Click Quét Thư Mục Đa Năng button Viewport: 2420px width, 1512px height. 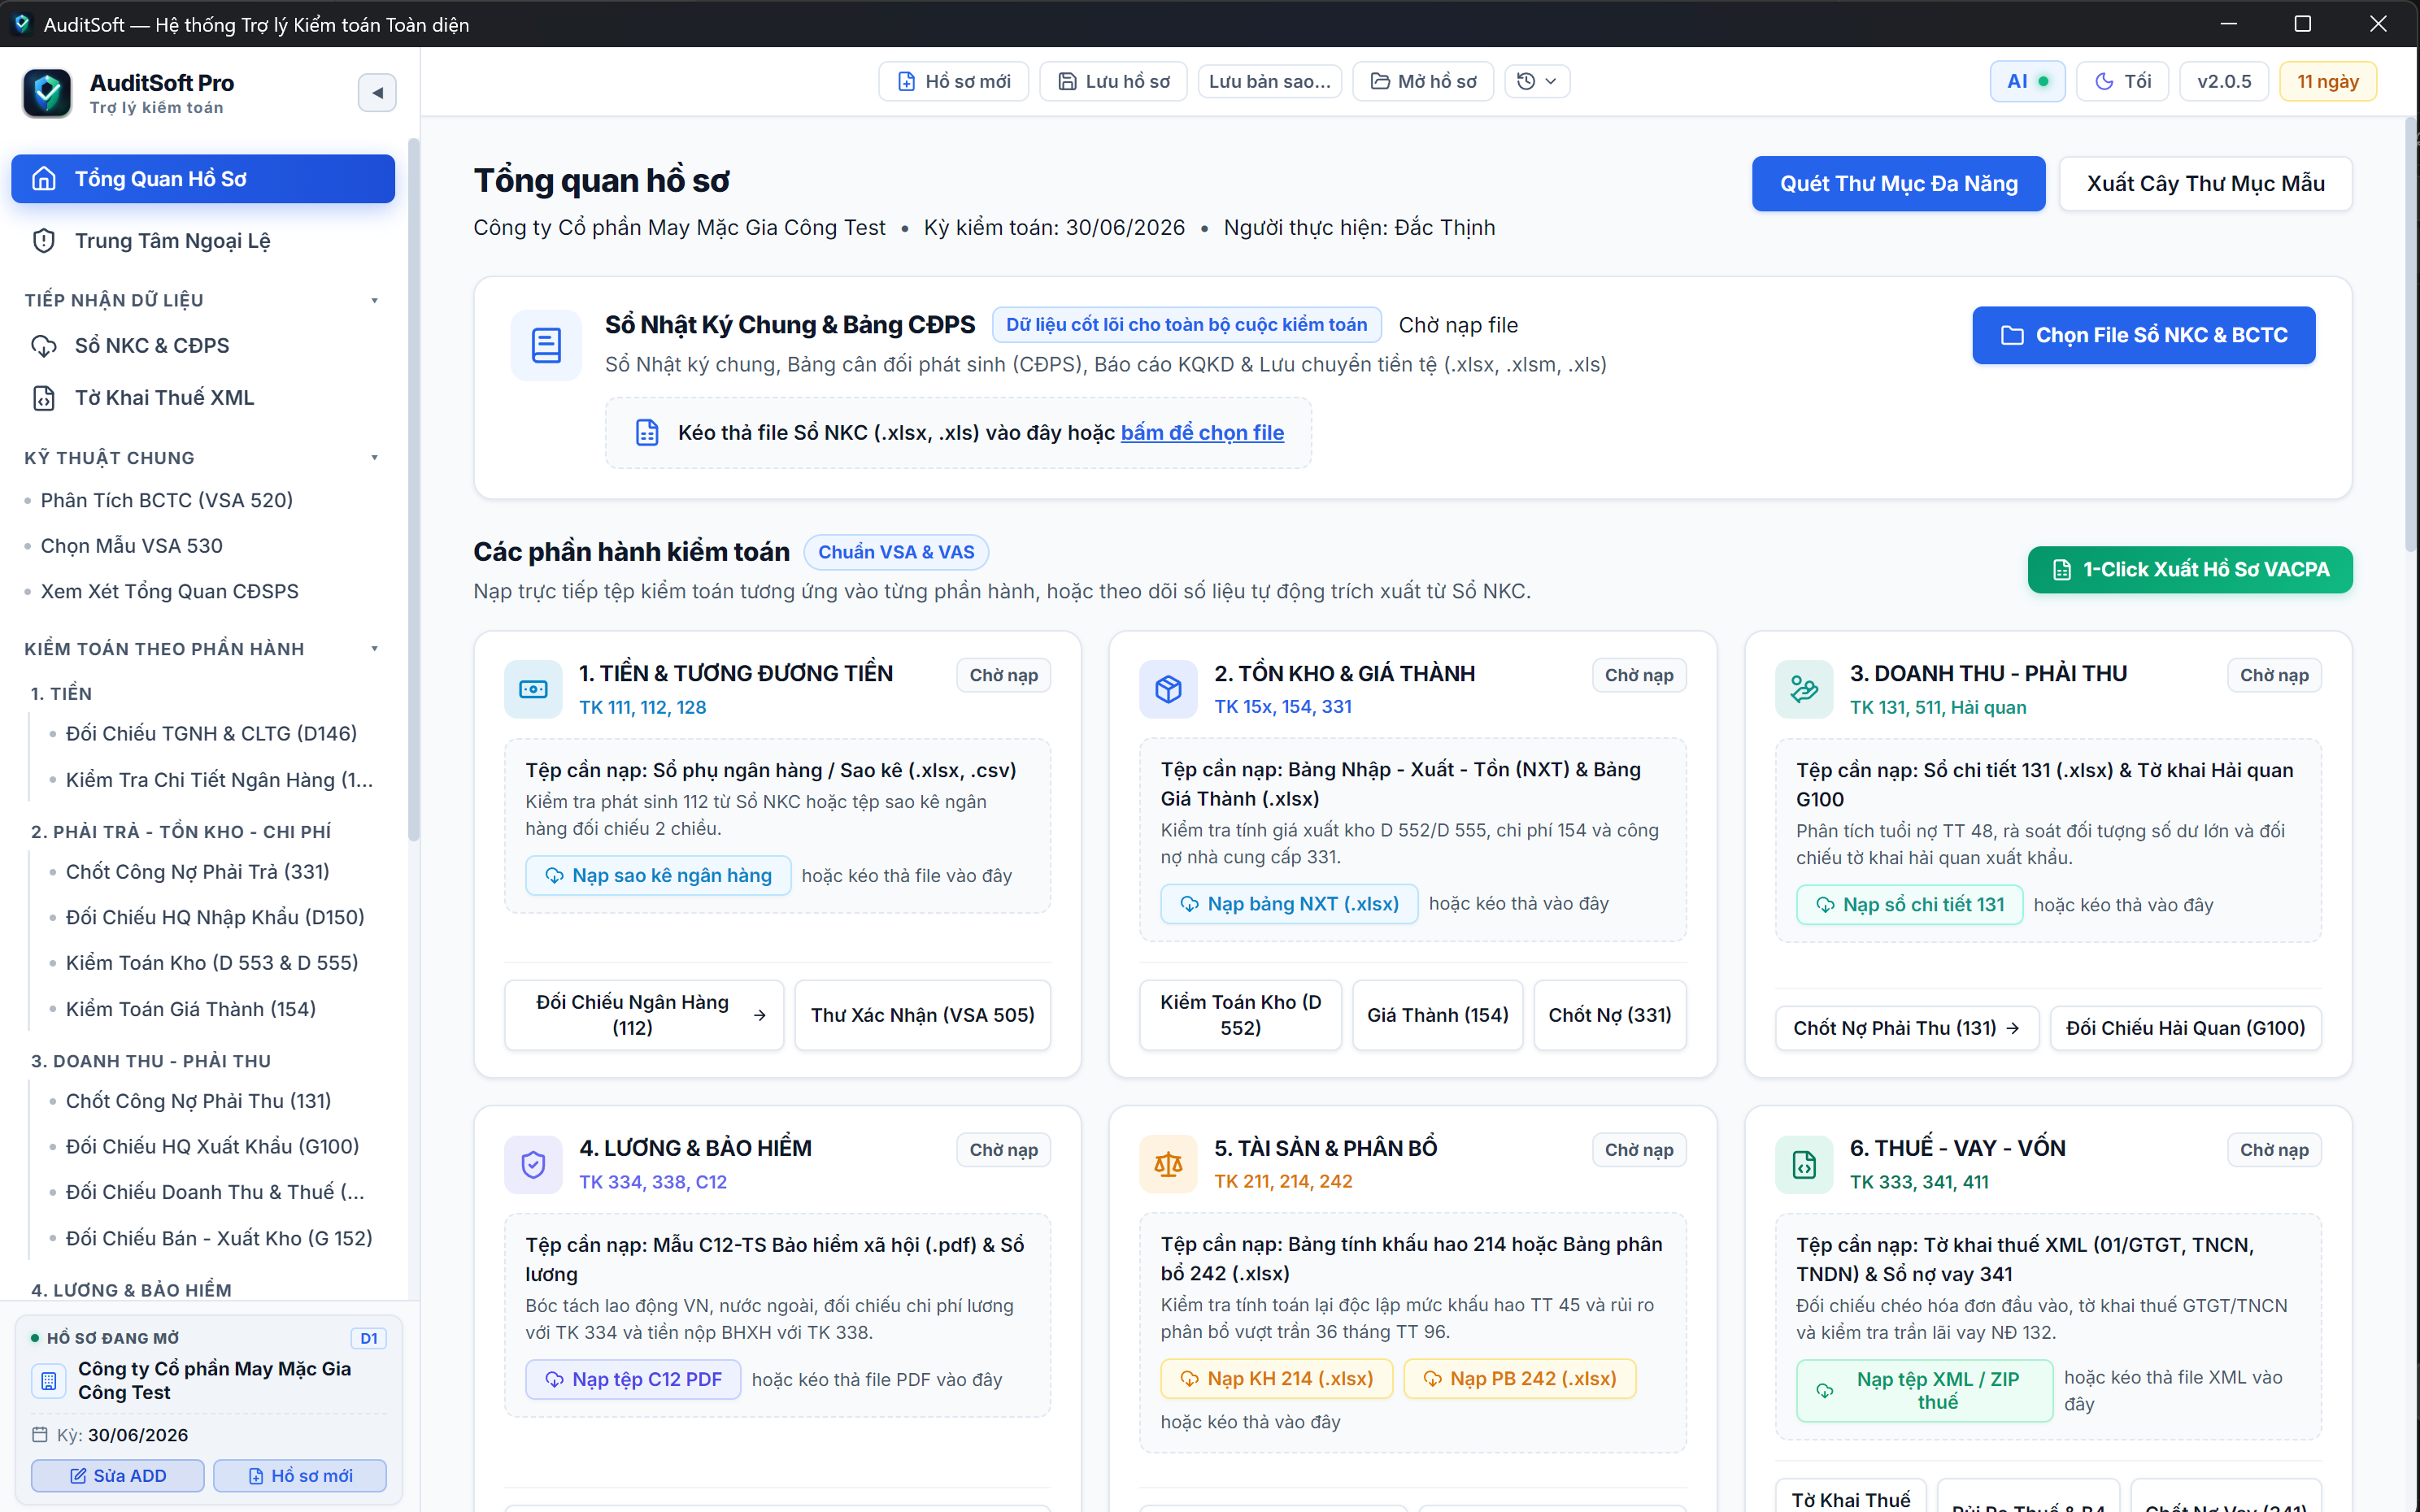click(1898, 184)
